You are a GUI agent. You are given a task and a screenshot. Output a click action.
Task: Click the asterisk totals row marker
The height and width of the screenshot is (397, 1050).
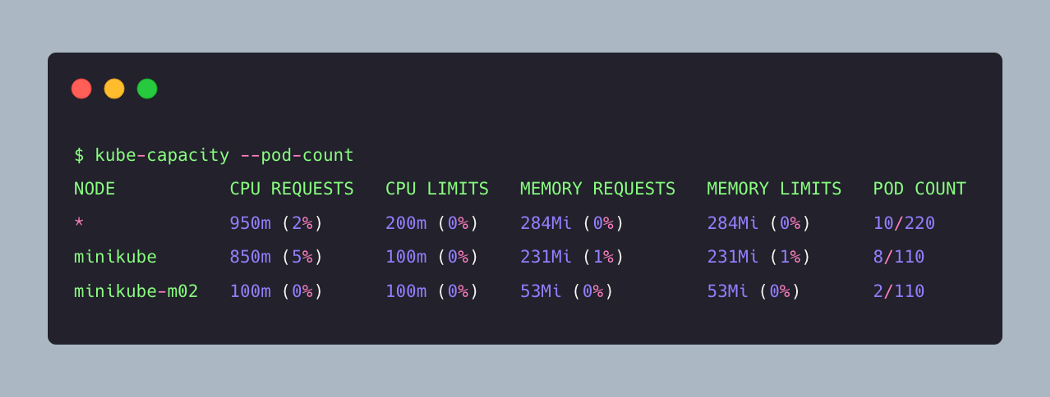click(79, 222)
